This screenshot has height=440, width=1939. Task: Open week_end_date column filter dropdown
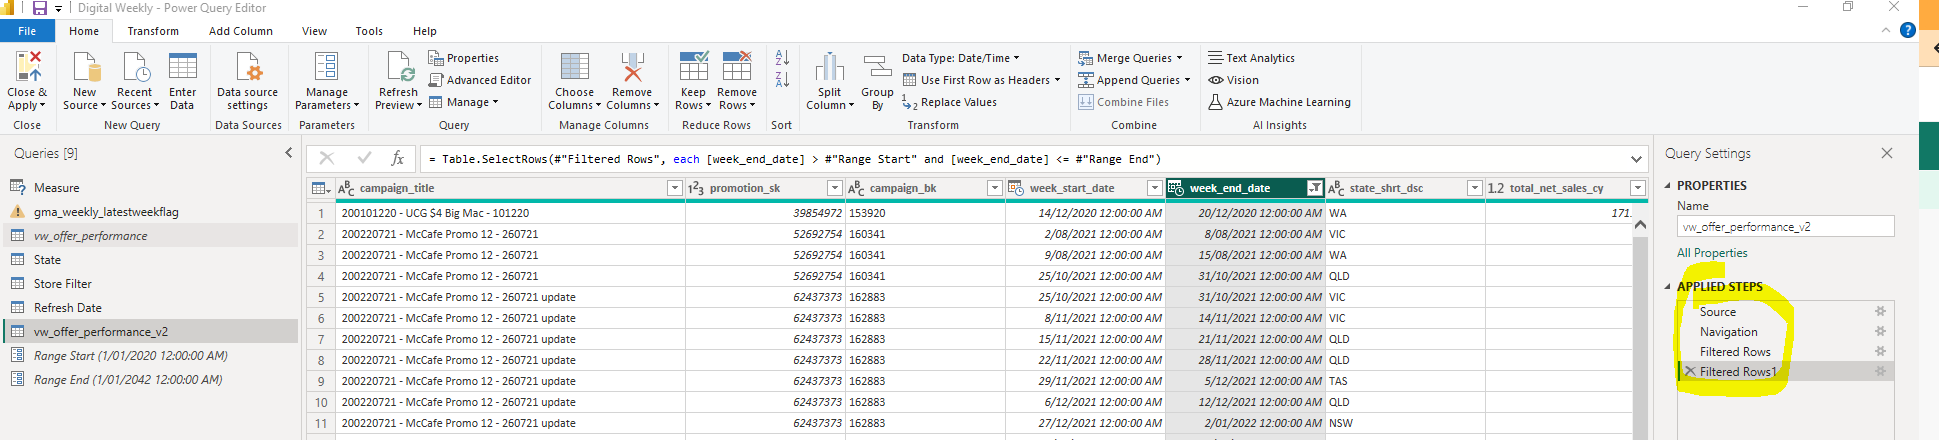point(1314,188)
